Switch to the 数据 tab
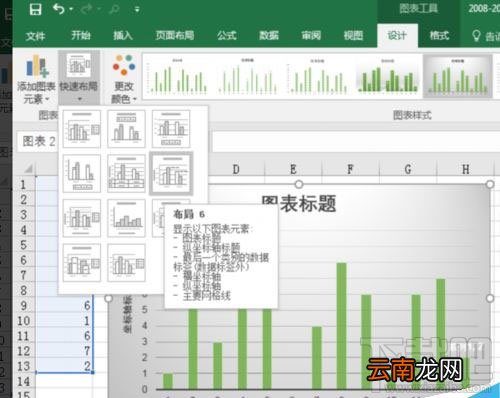Screen dimensions: 500x398 (x=269, y=35)
